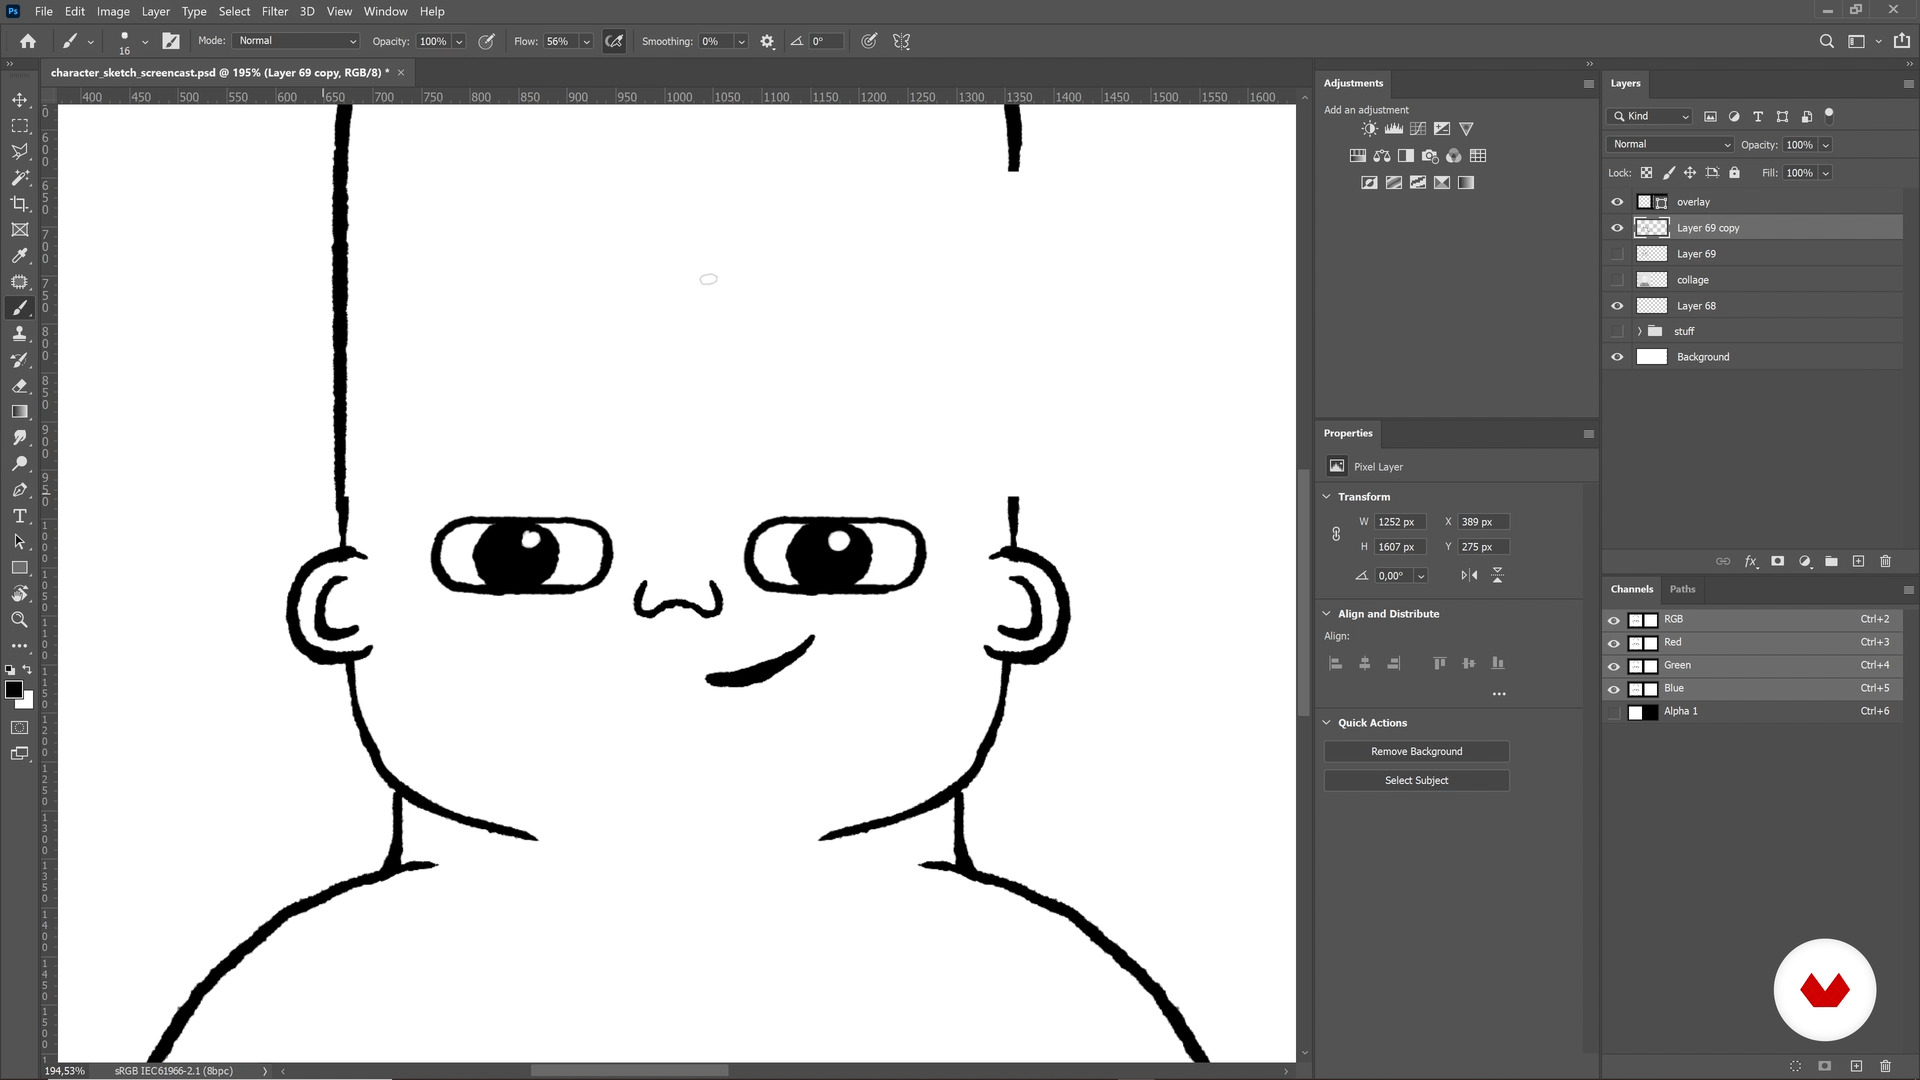The width and height of the screenshot is (1920, 1080).
Task: Open layer blend mode Normal dropdown
Action: (1670, 145)
